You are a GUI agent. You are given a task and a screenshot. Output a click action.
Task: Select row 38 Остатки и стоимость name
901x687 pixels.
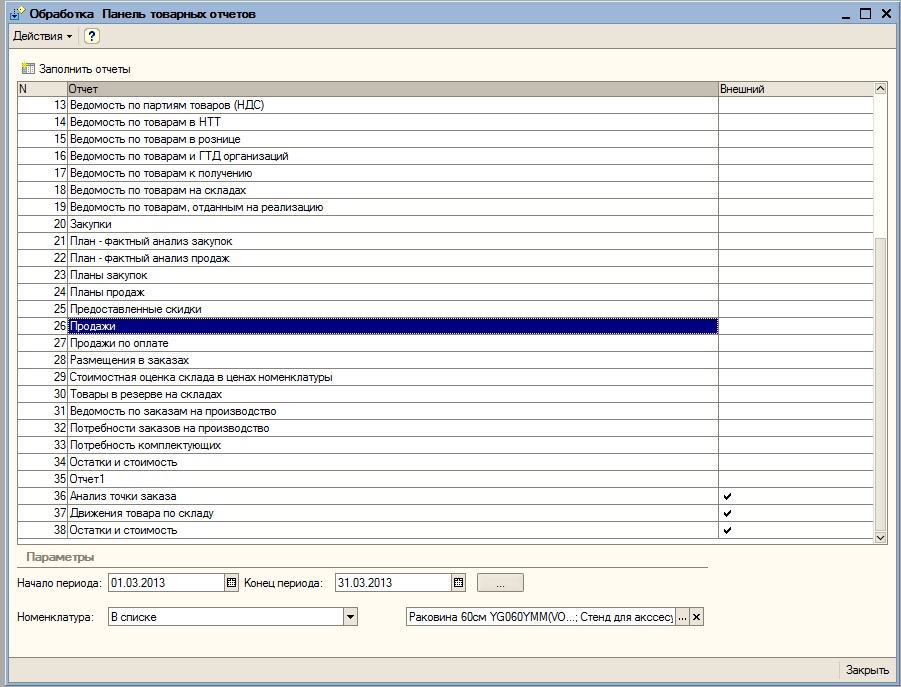click(393, 530)
